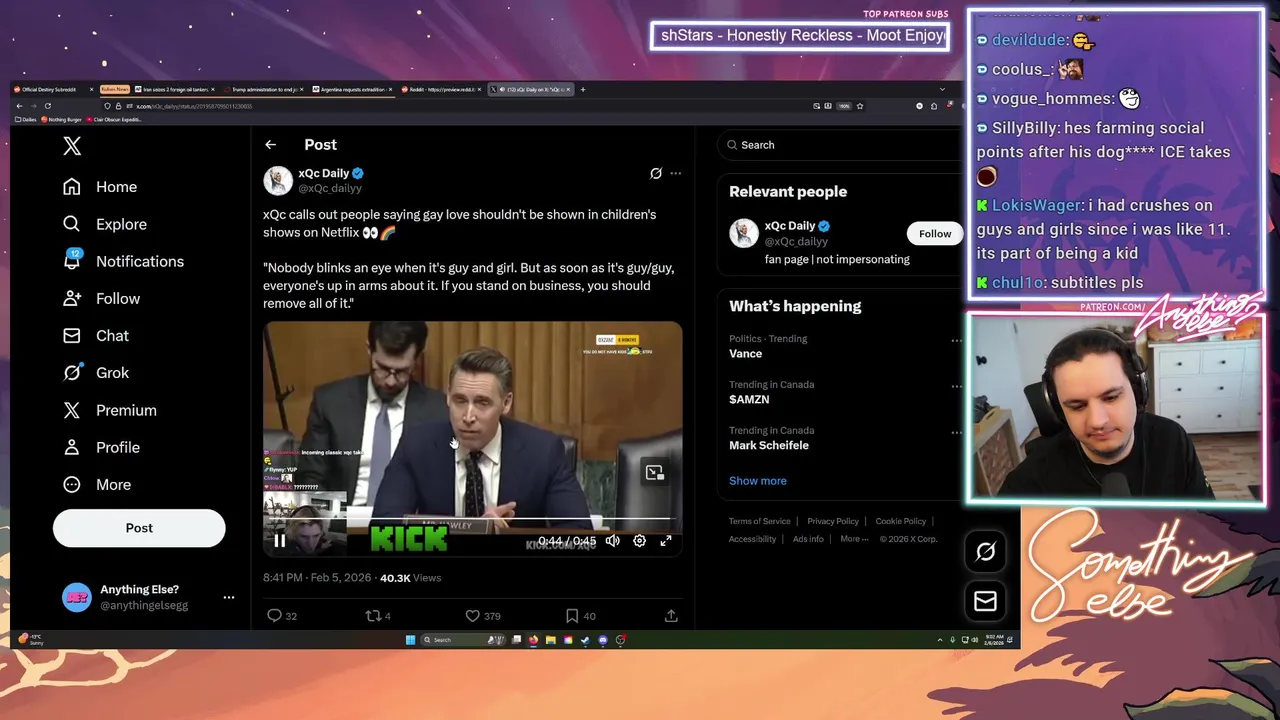The image size is (1280, 720).
Task: Open the trending topic $AMZN
Action: [749, 400]
